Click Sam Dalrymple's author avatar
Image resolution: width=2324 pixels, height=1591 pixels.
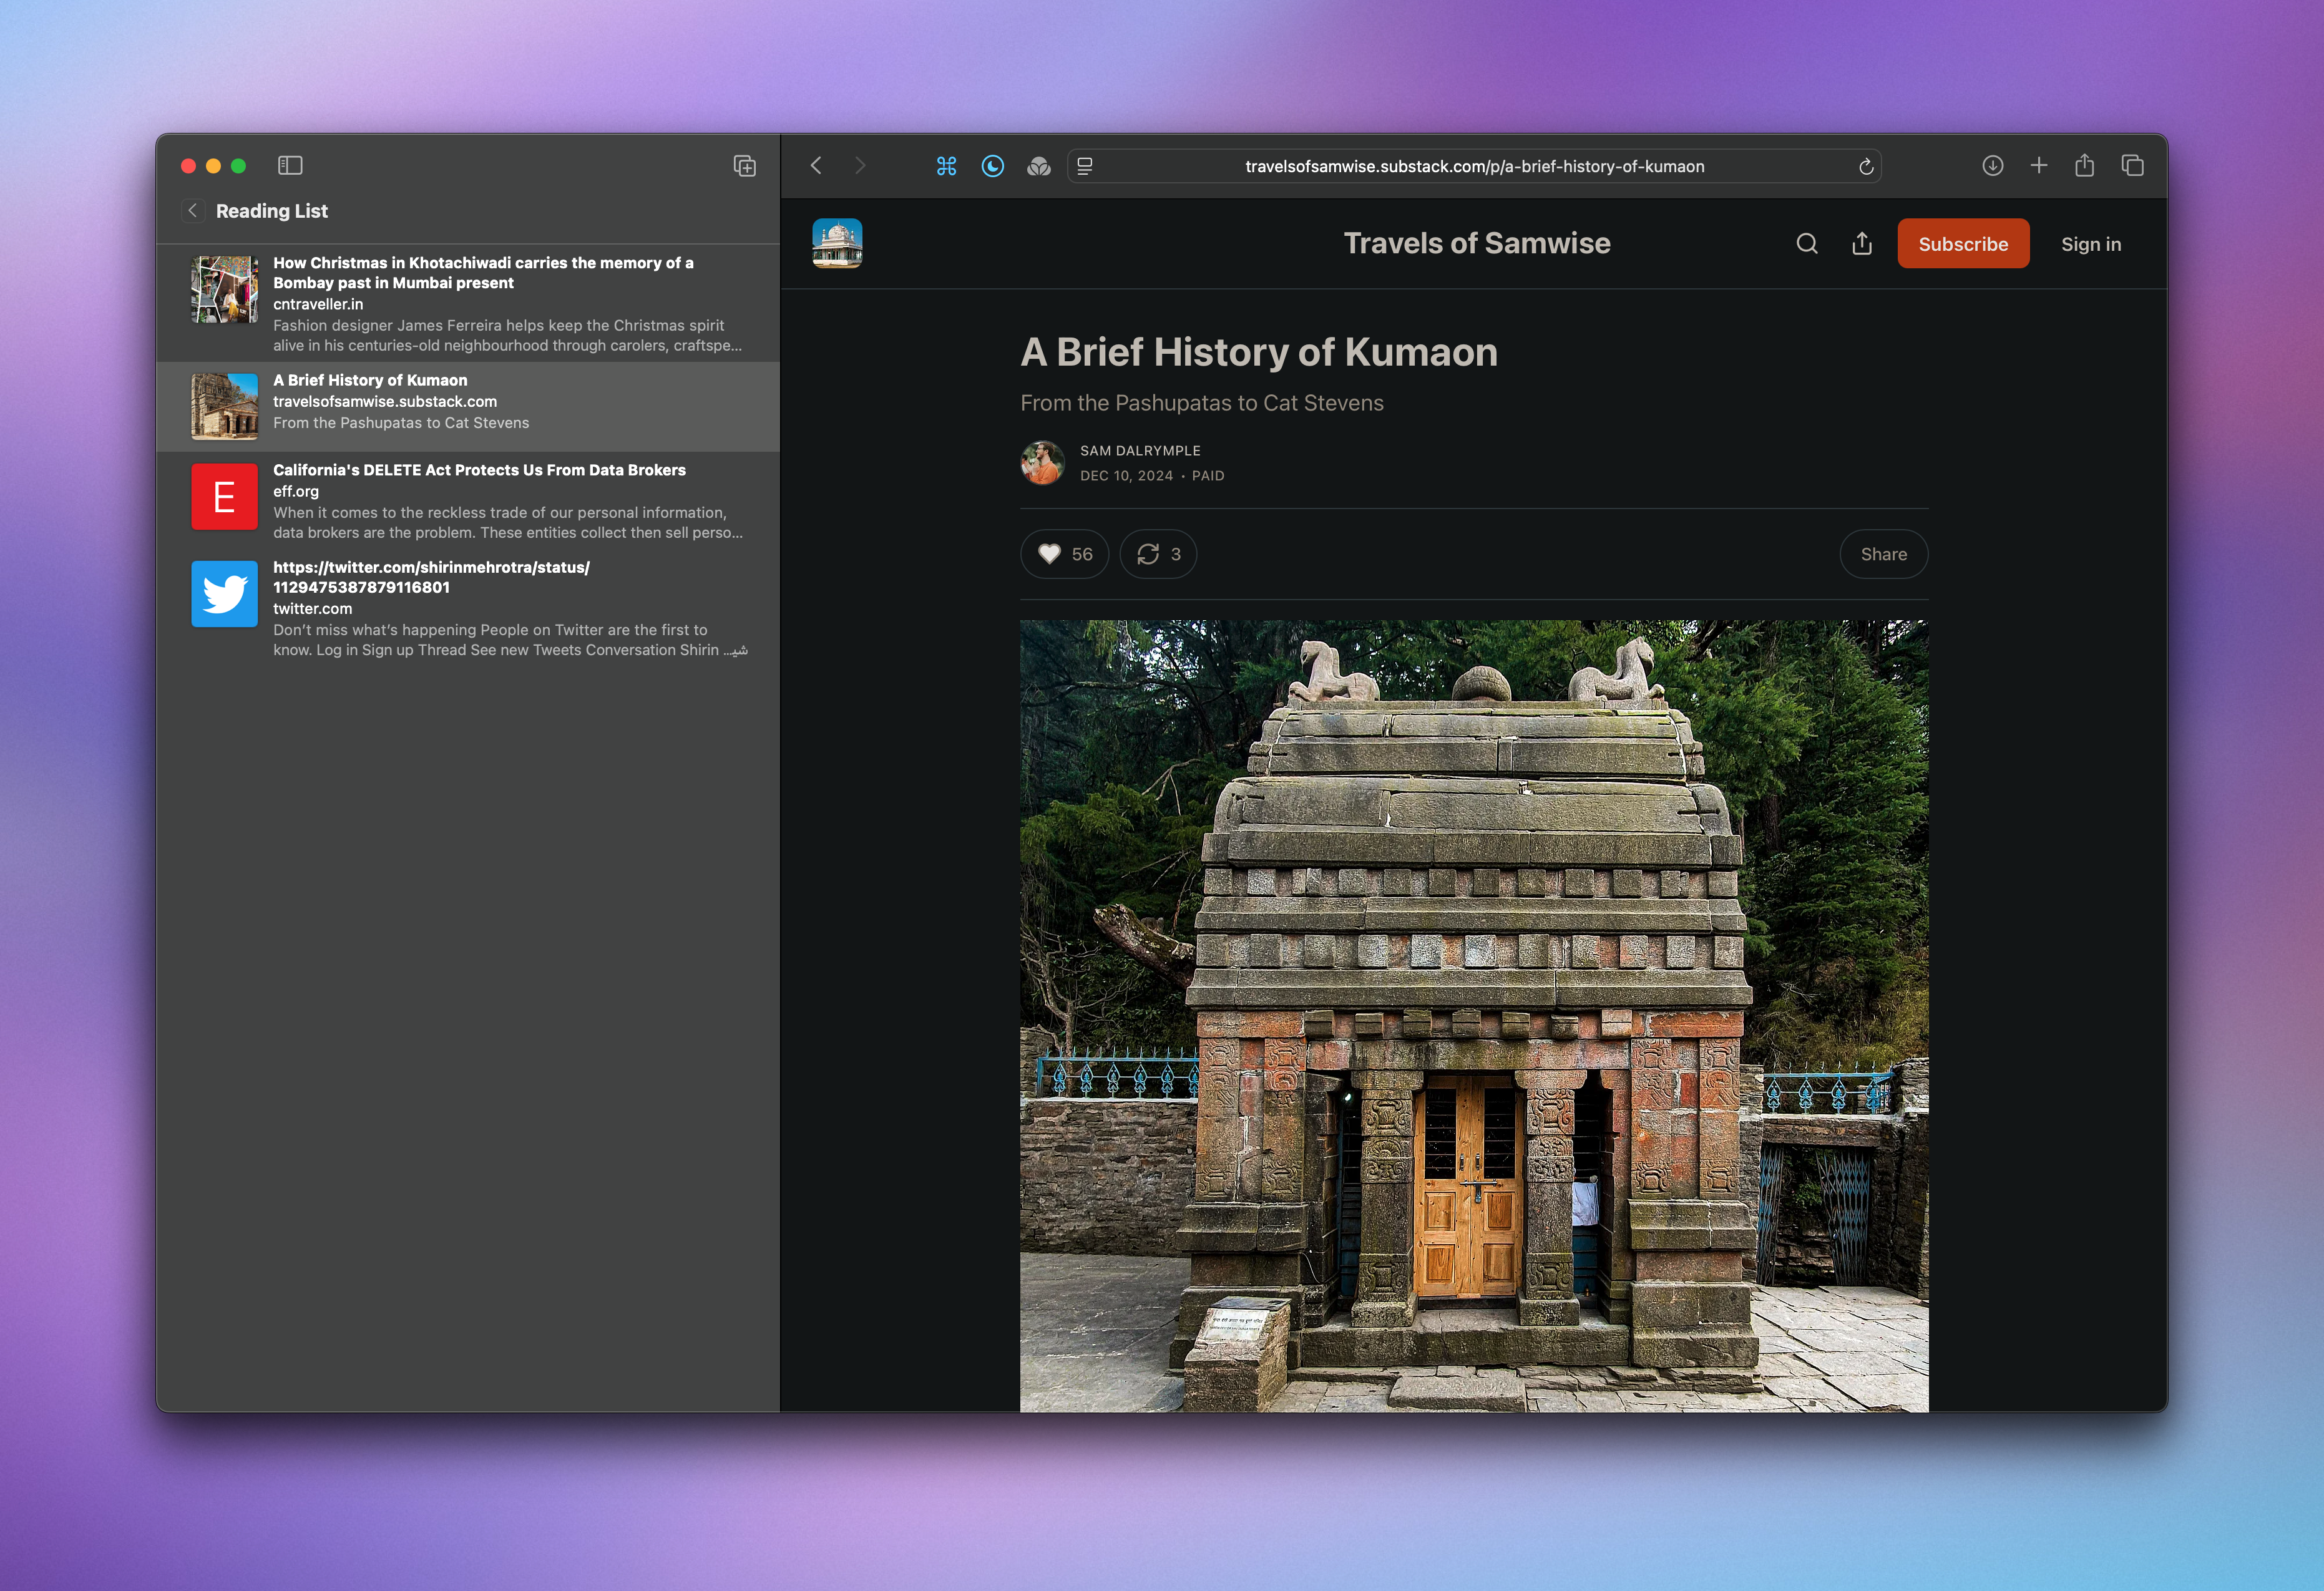coord(1042,463)
